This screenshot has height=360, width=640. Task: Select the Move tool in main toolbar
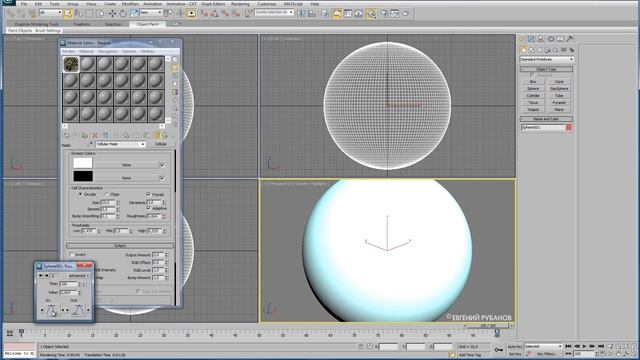click(x=112, y=13)
